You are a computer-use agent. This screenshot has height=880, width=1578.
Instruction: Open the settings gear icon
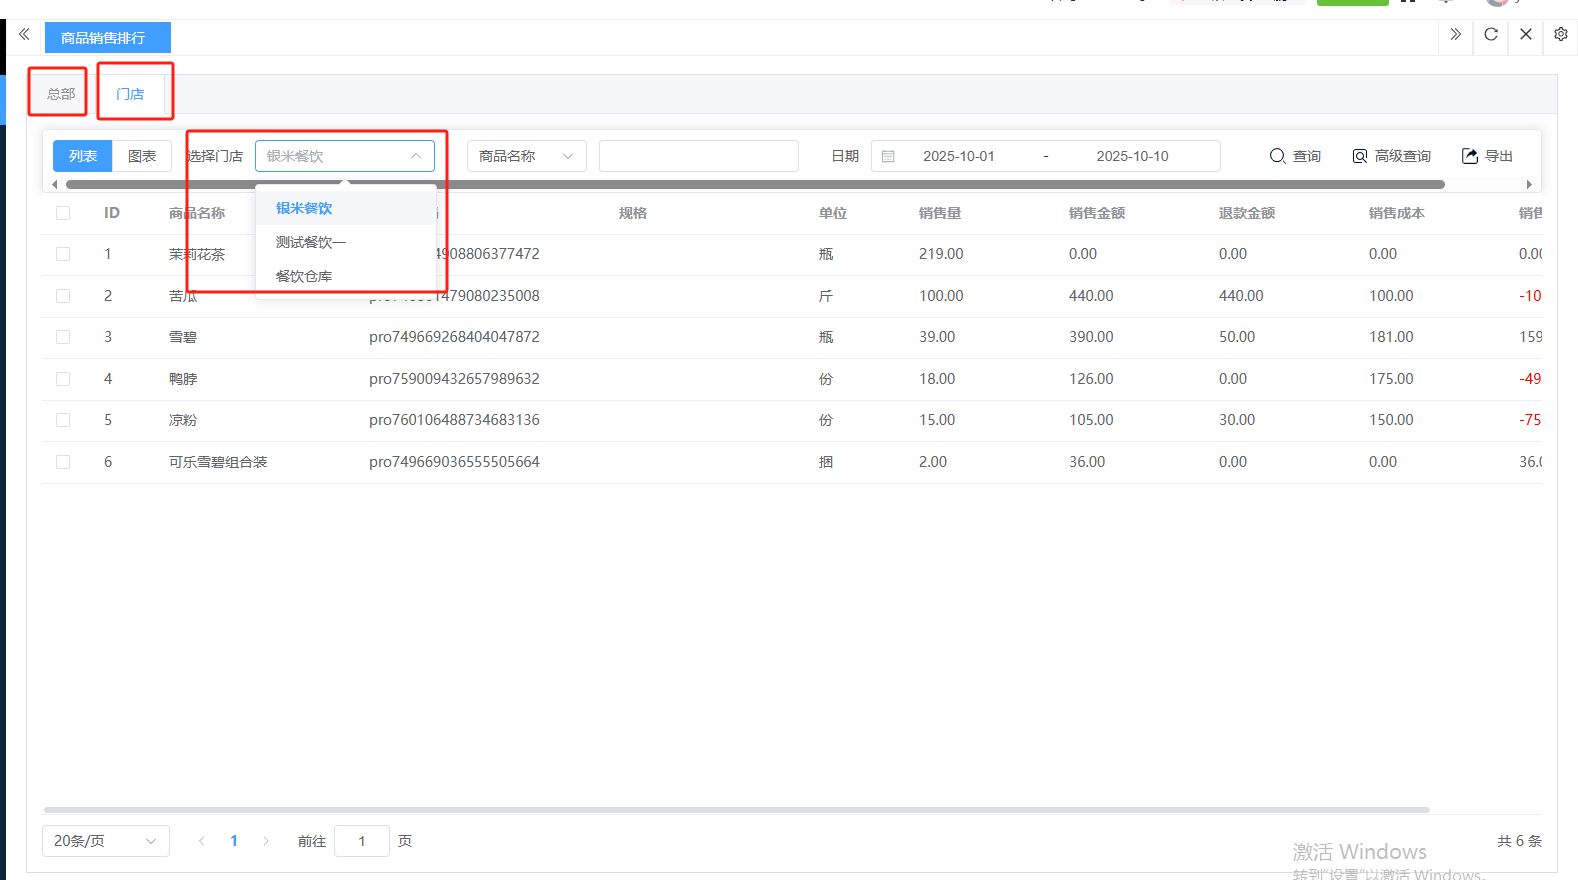[x=1560, y=35]
